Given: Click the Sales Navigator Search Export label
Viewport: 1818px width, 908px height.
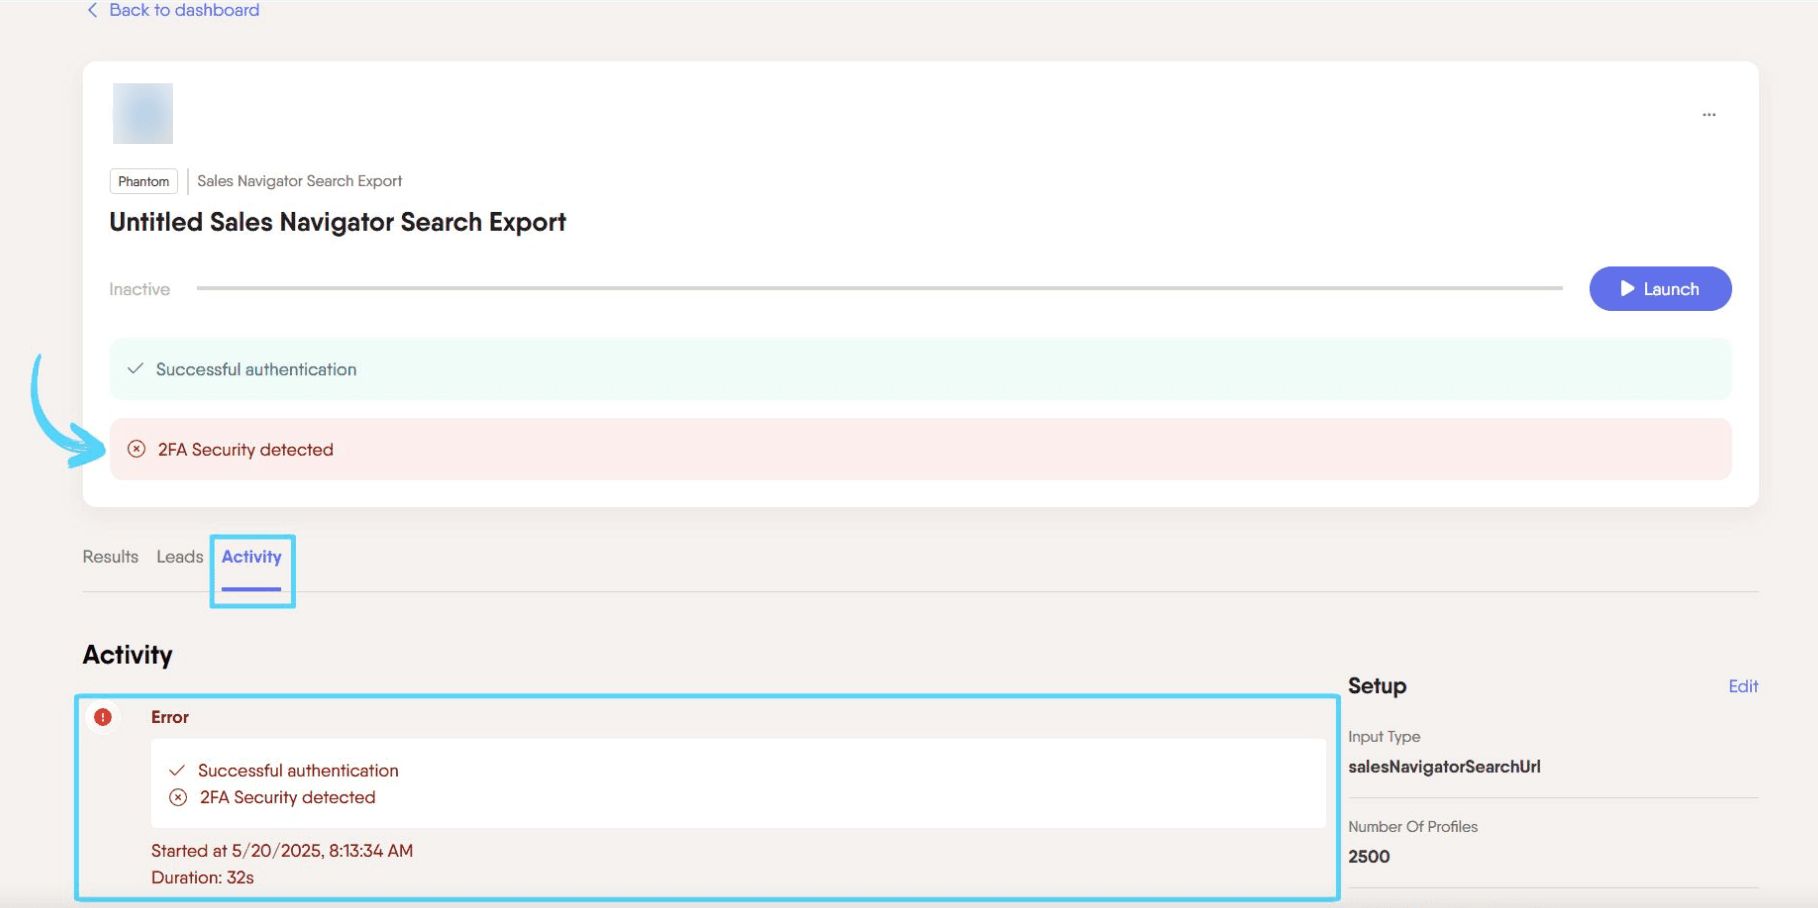Looking at the screenshot, I should (x=299, y=181).
